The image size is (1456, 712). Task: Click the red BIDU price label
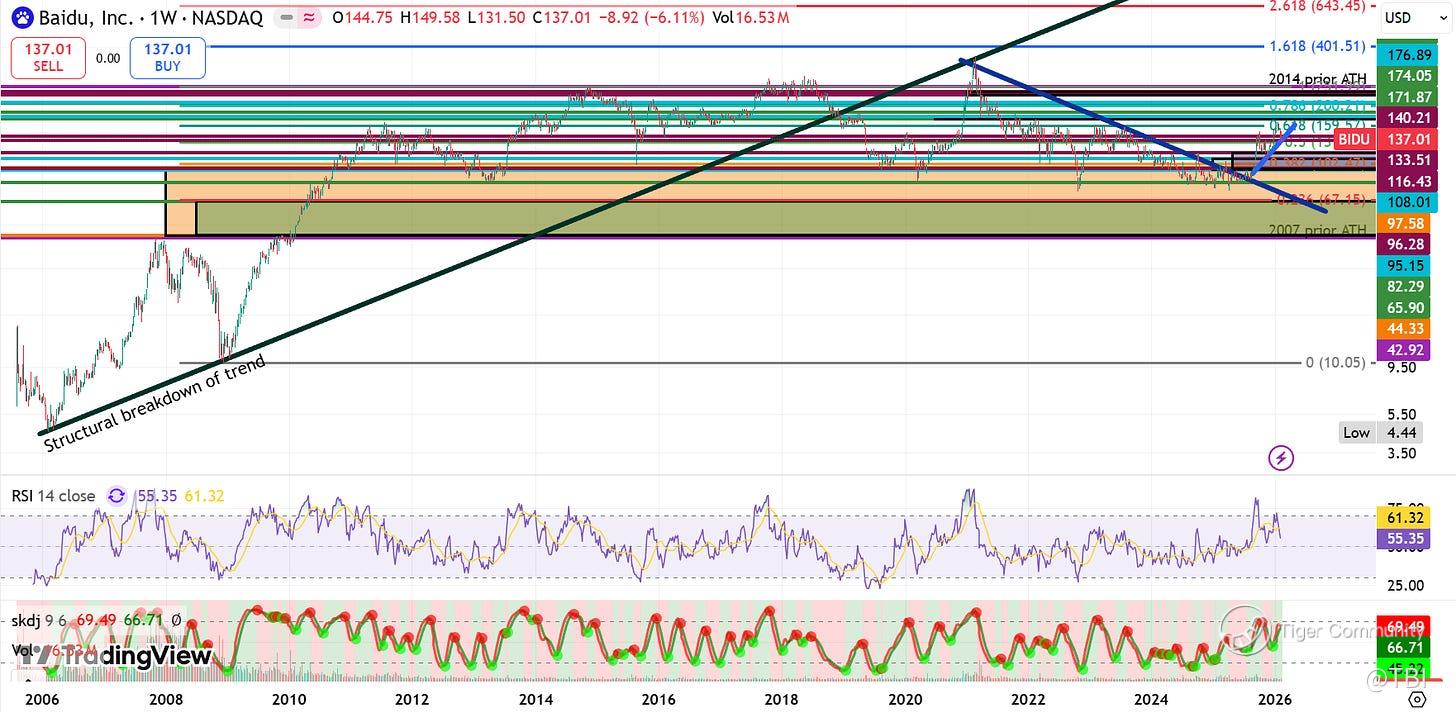point(1352,139)
